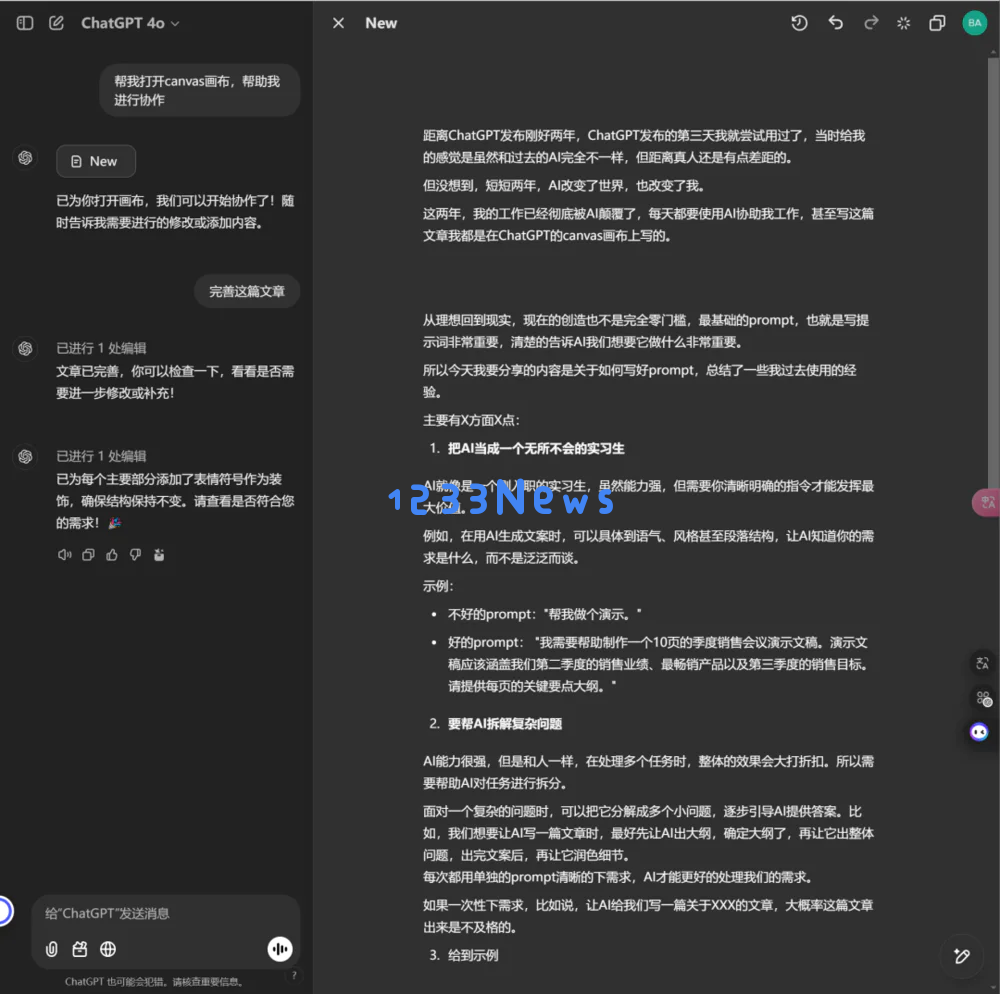Copy canvas content icon
1000x994 pixels.
[937, 24]
